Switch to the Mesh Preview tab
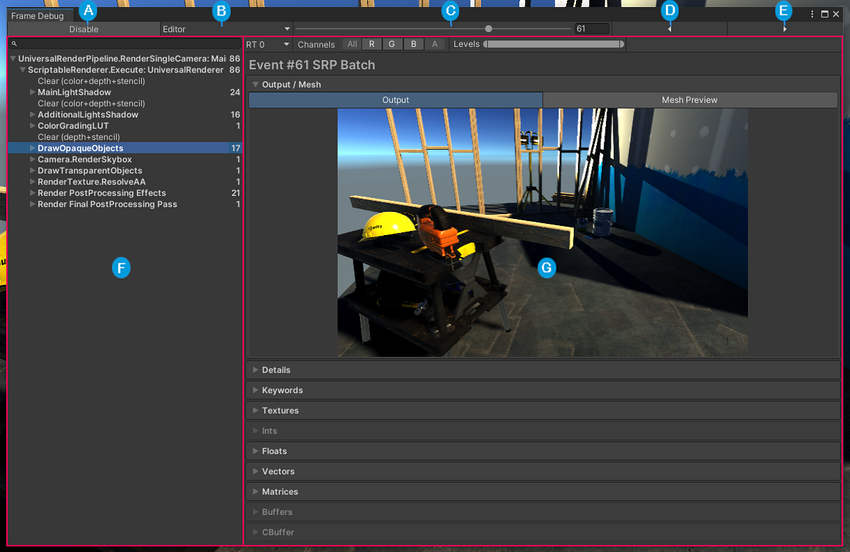 (689, 100)
